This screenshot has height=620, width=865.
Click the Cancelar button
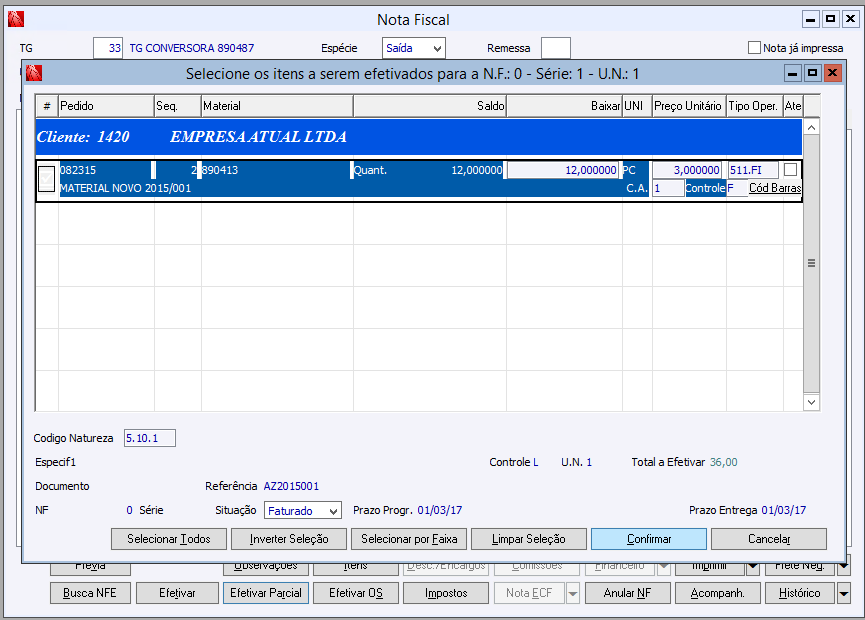click(x=769, y=539)
